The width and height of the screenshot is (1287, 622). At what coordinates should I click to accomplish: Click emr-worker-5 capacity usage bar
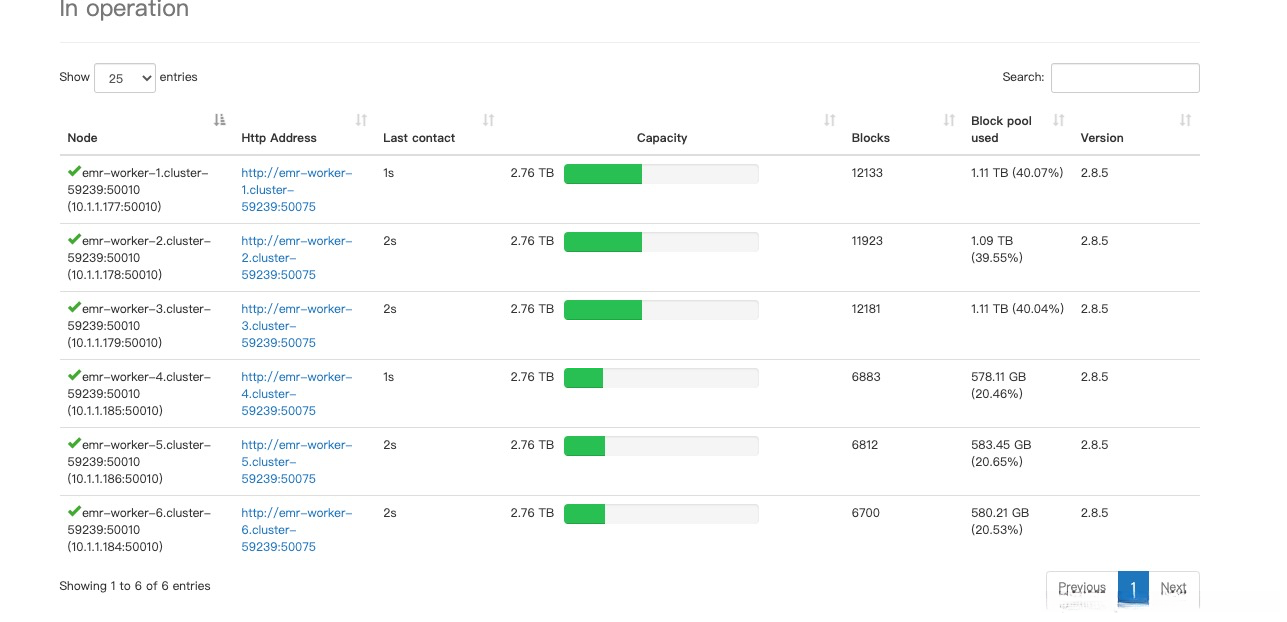click(x=661, y=446)
